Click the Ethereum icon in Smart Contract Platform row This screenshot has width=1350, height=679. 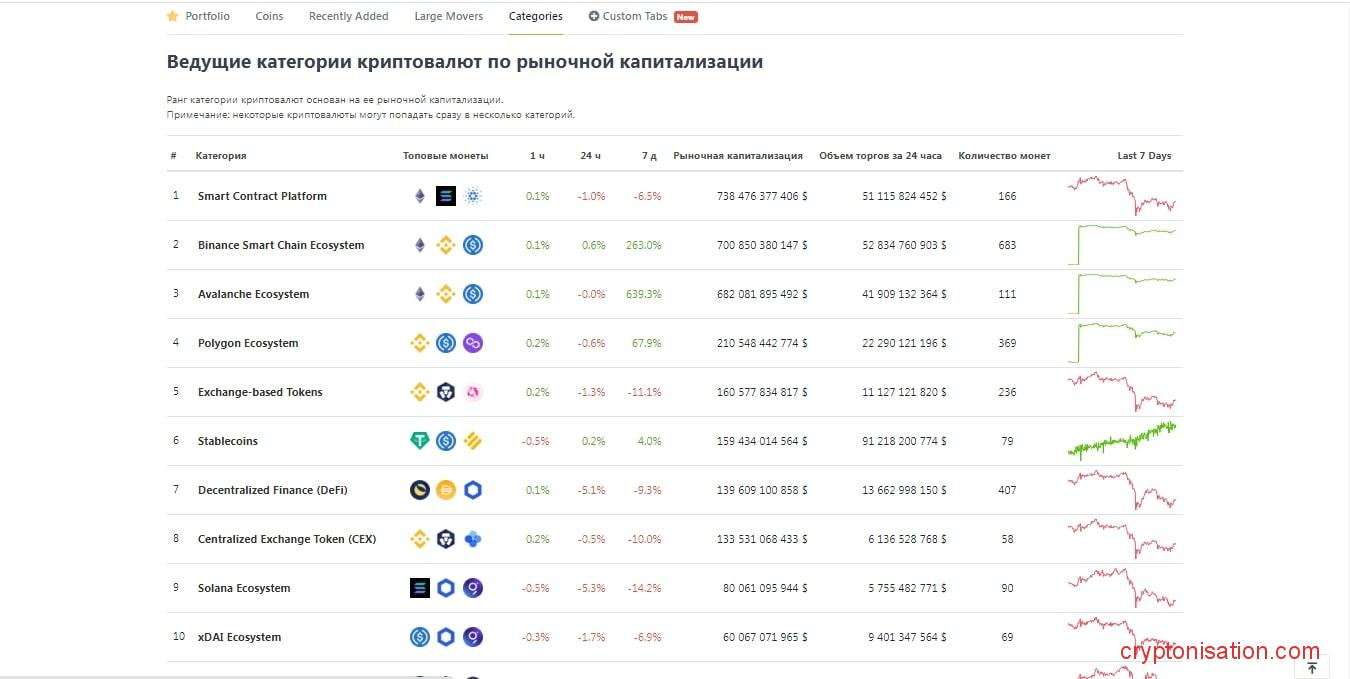420,196
